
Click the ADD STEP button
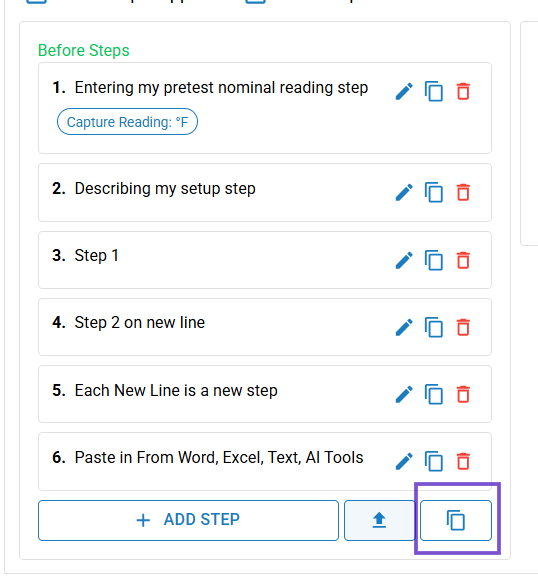click(x=188, y=520)
